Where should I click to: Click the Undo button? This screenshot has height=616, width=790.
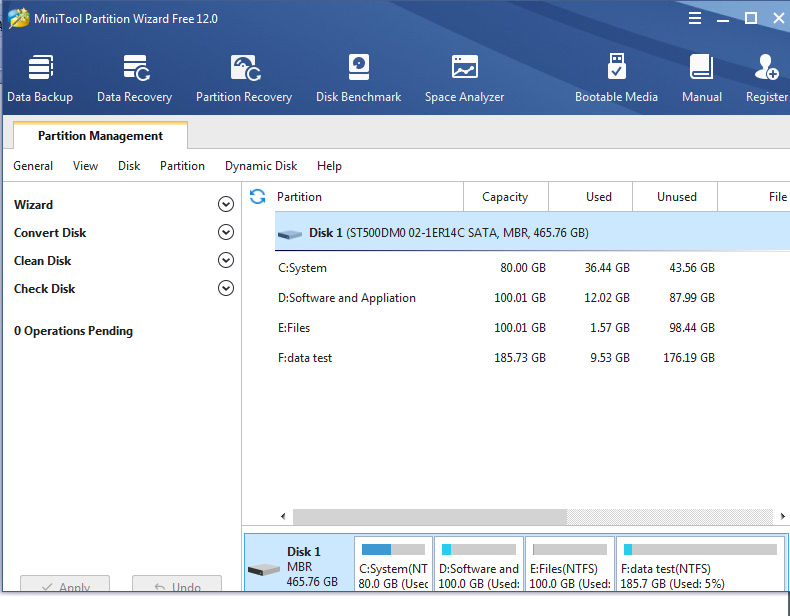(177, 584)
